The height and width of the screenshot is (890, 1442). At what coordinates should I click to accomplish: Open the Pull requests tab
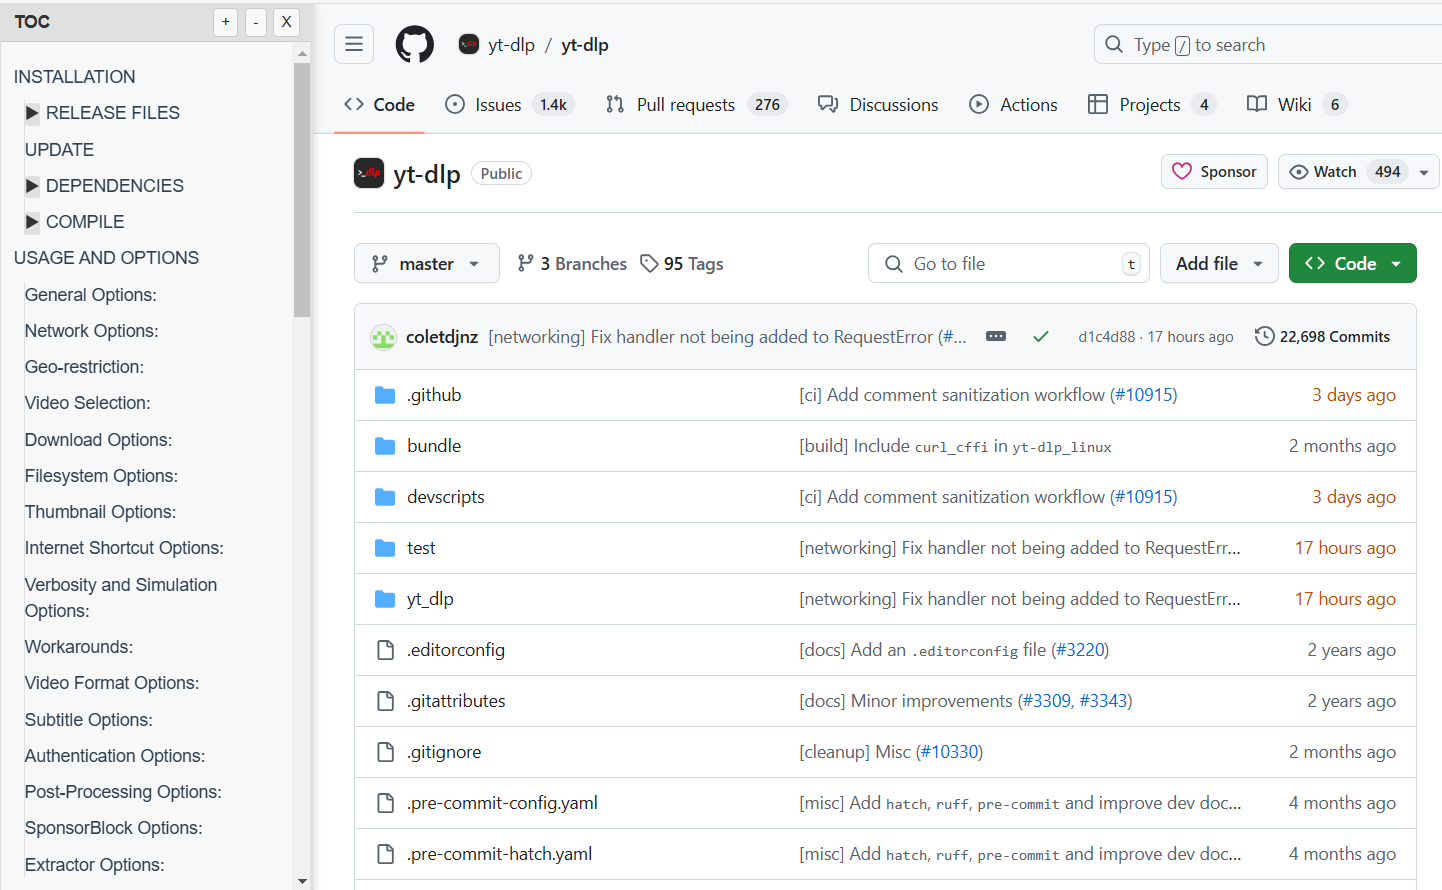coord(696,105)
